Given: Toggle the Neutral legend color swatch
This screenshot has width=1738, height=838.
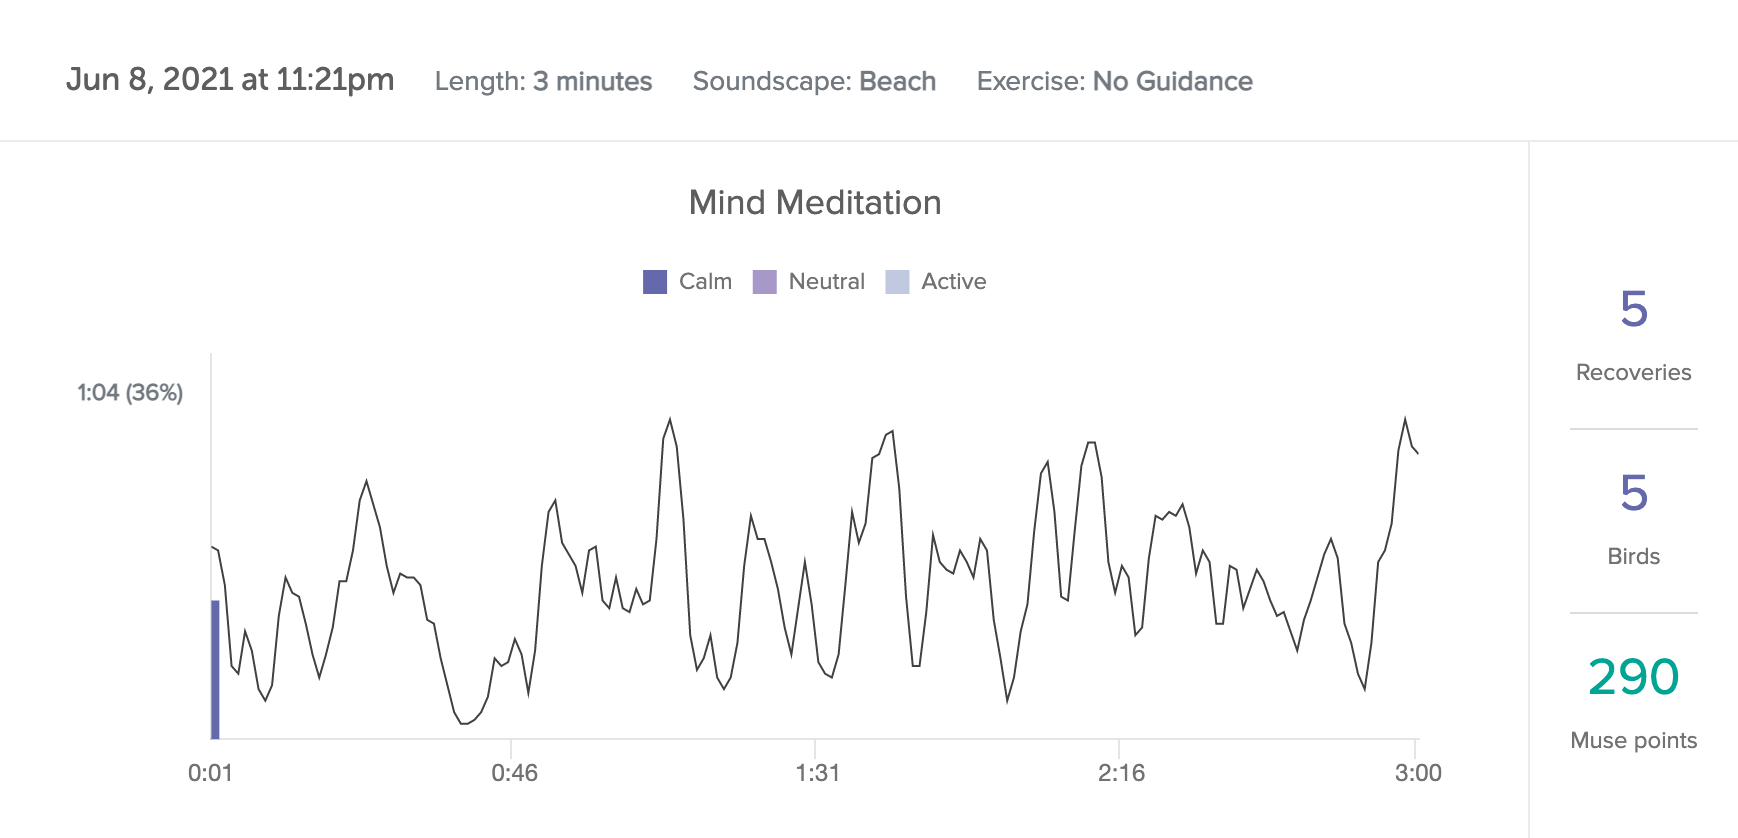Looking at the screenshot, I should tap(765, 282).
